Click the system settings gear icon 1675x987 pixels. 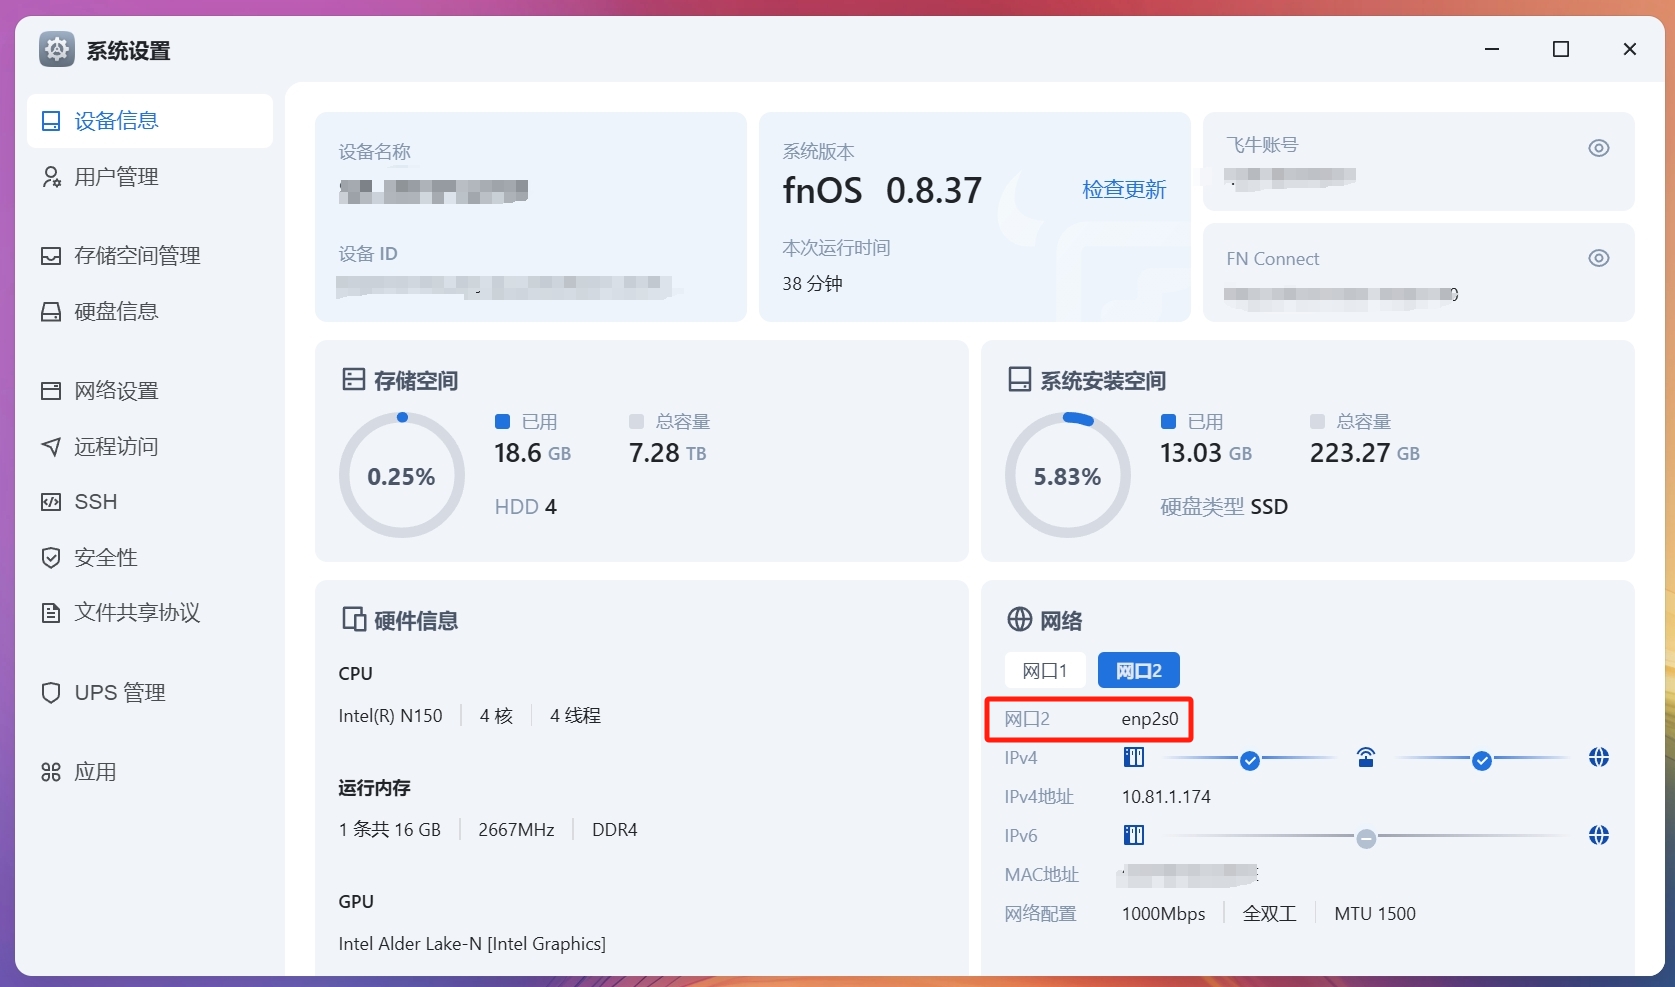57,49
